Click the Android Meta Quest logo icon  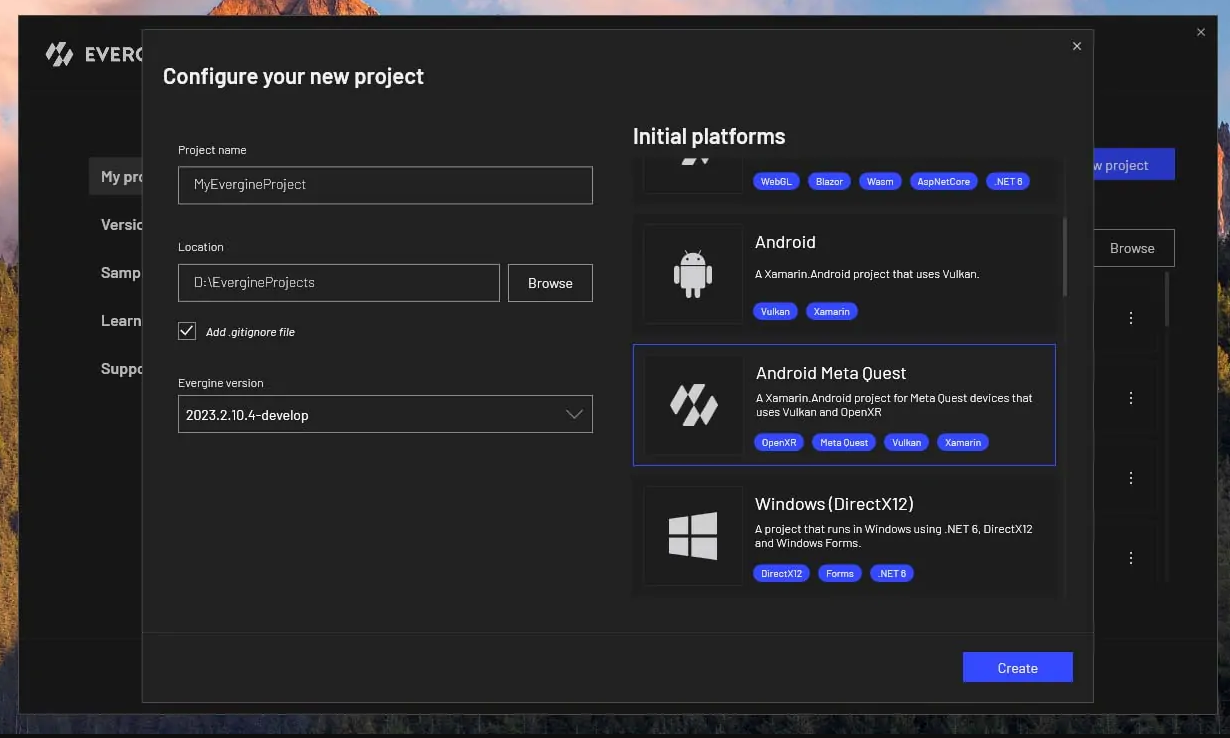(693, 405)
